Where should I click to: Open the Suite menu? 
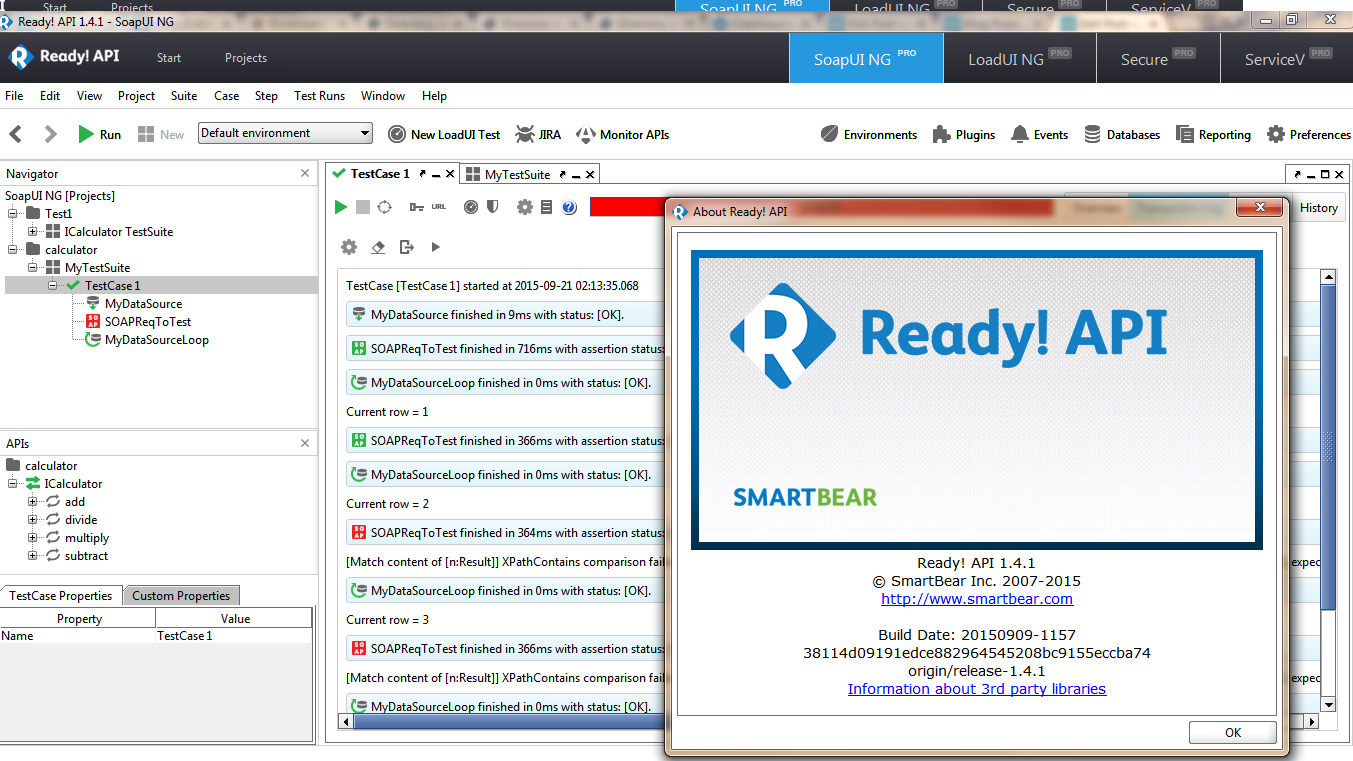[x=184, y=96]
